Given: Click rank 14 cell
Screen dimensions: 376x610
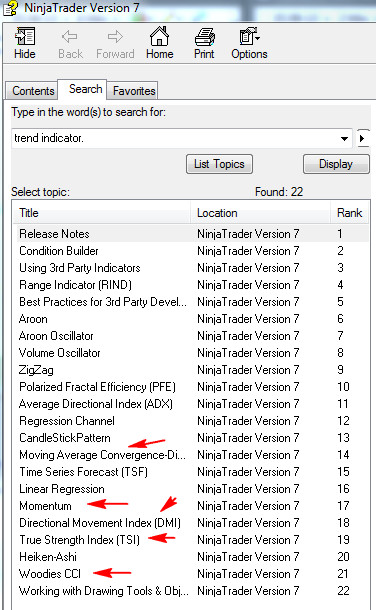Looking at the screenshot, I should pos(343,455).
